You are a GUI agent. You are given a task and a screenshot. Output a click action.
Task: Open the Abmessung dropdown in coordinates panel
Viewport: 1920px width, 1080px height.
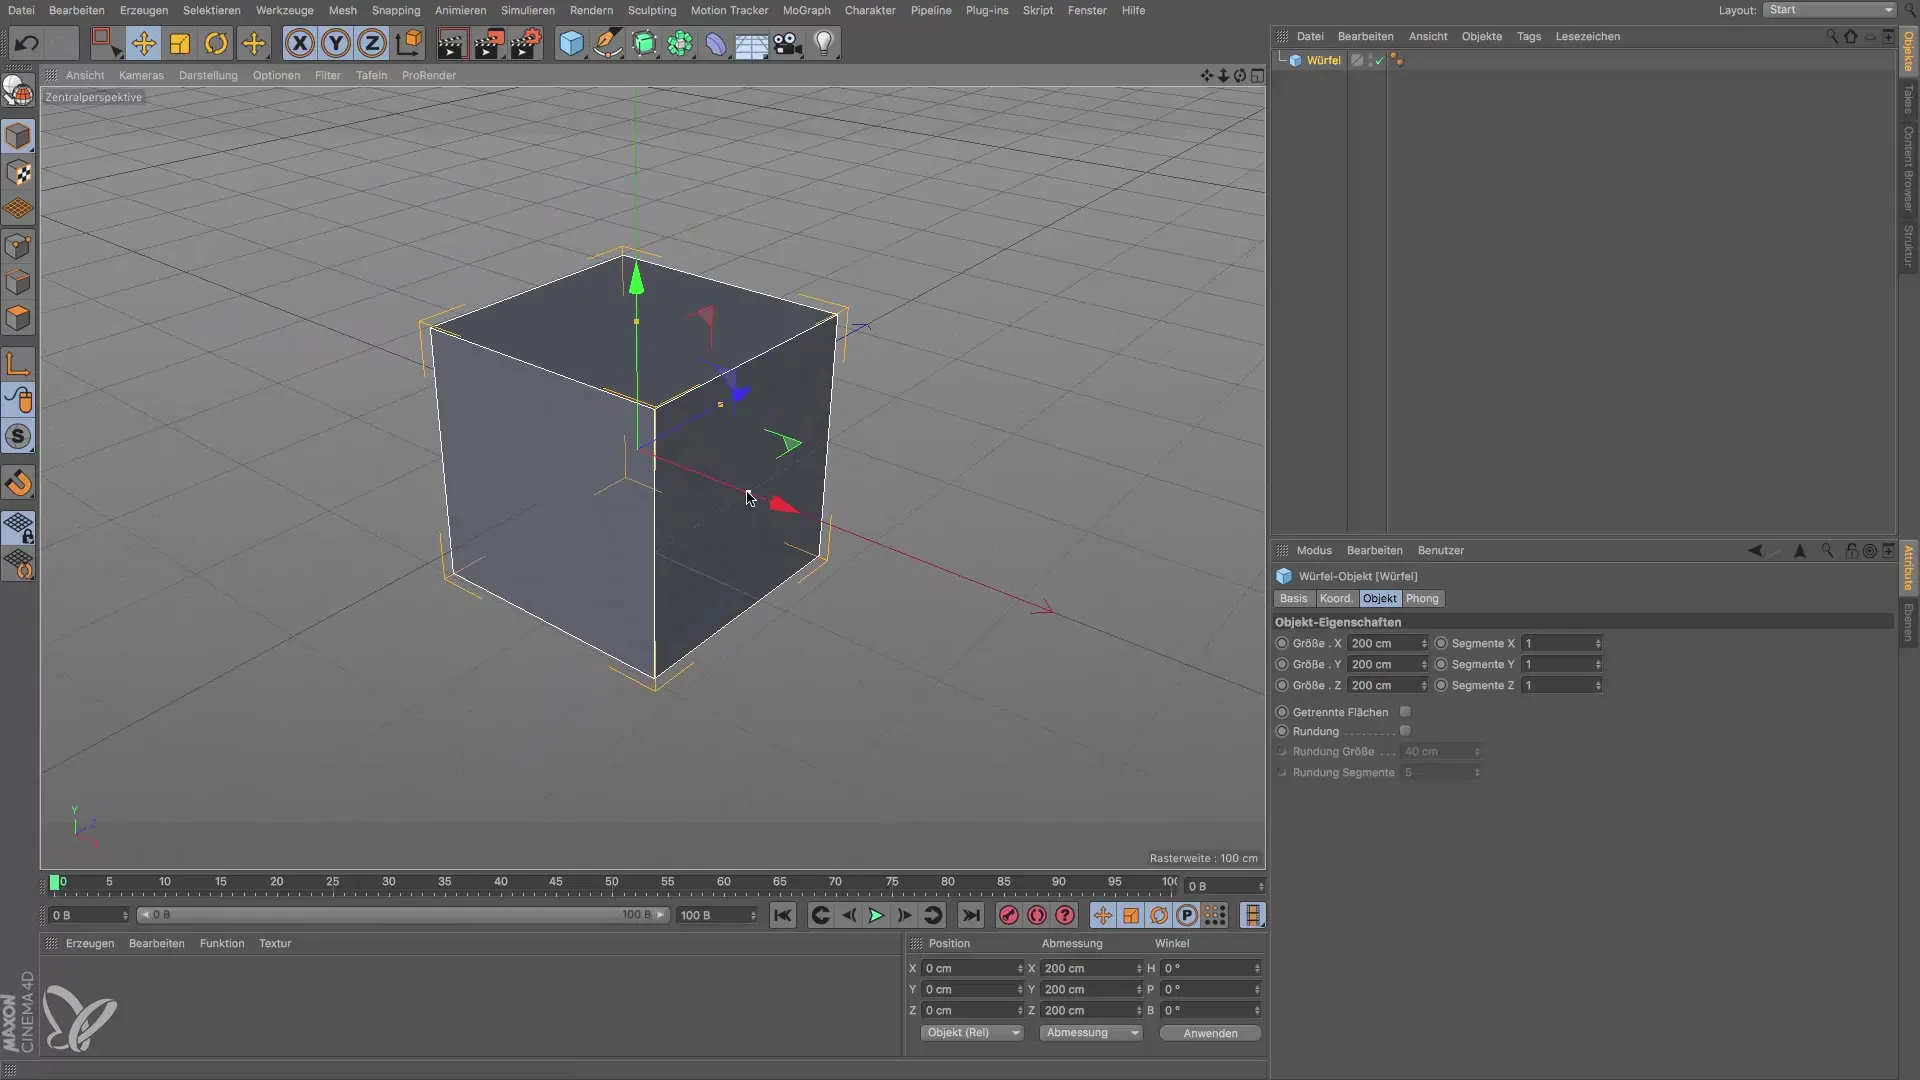pyautogui.click(x=1091, y=1033)
